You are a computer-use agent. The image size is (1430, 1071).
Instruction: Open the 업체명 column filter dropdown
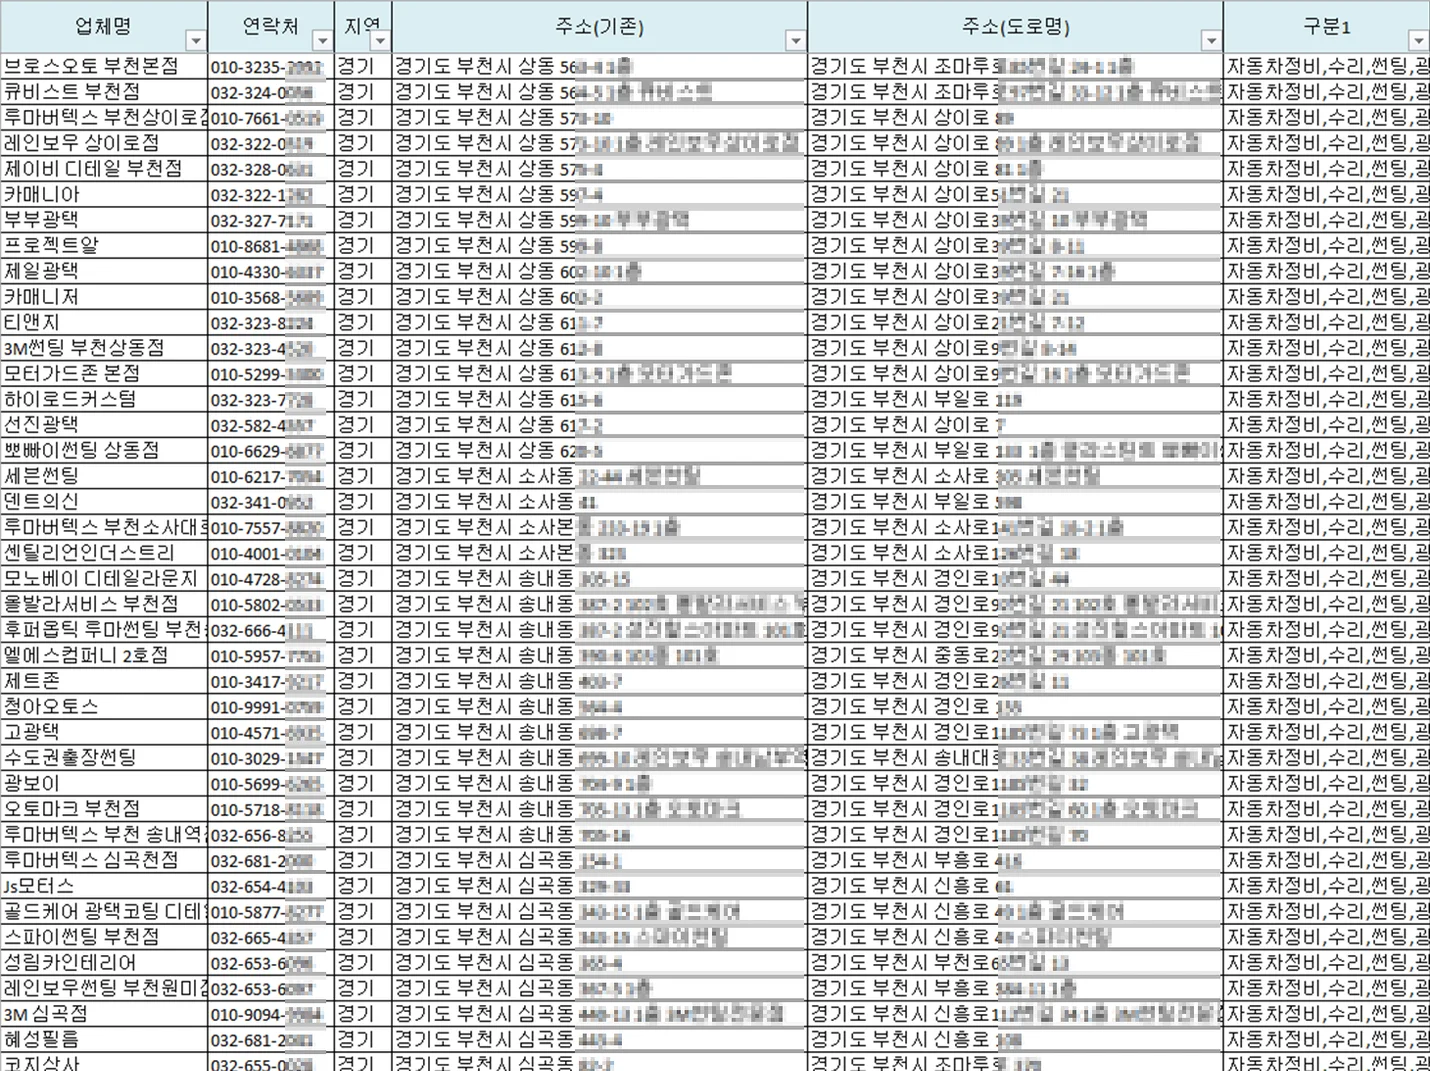click(196, 41)
